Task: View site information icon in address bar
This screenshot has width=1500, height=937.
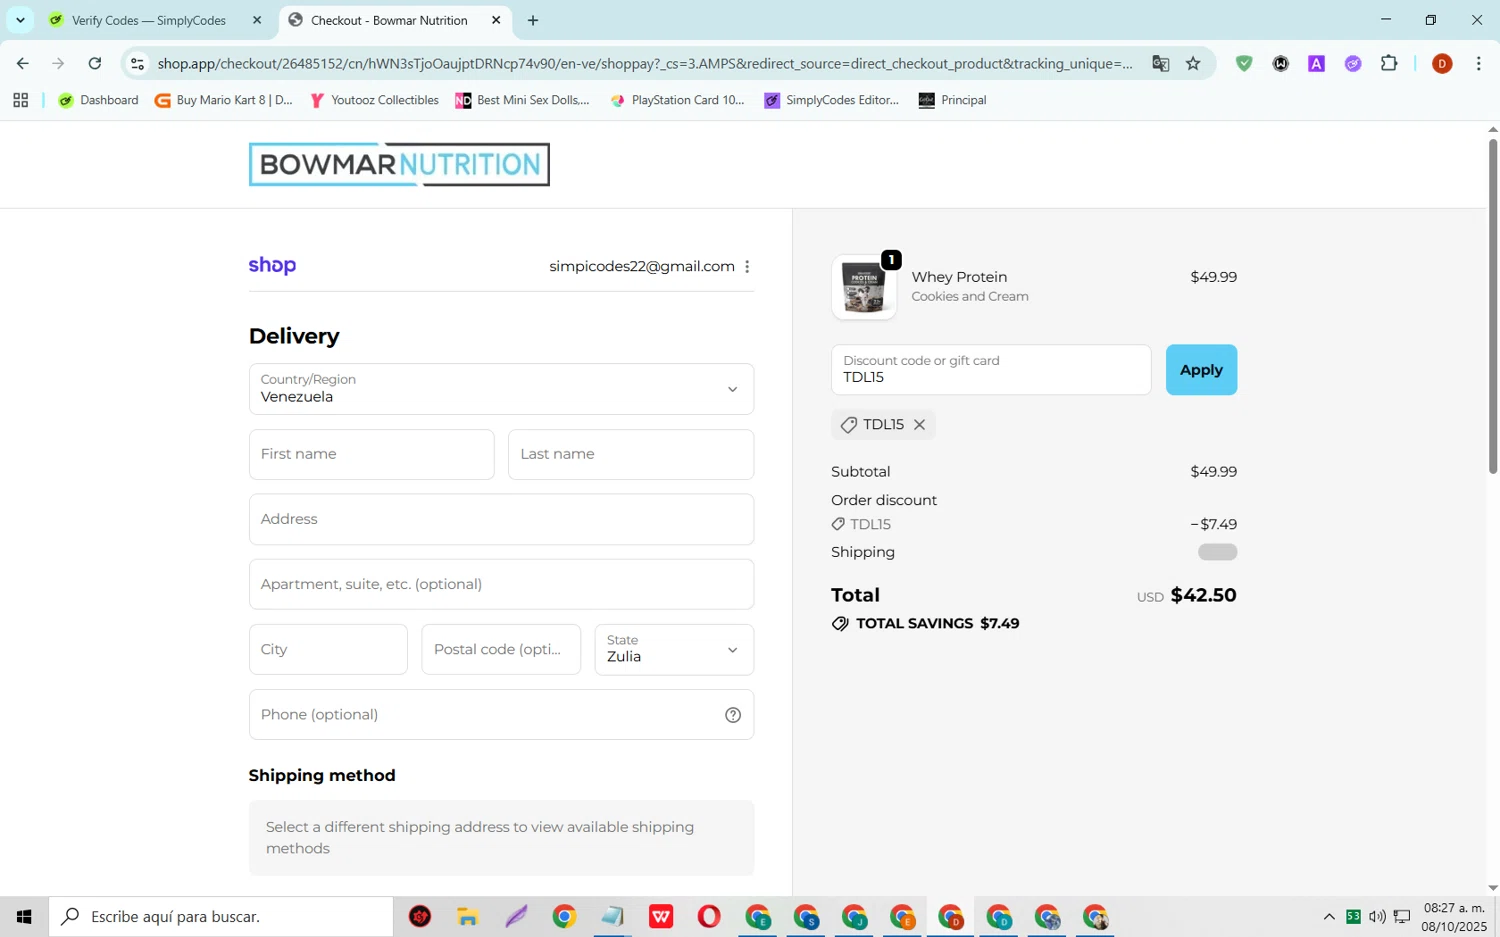Action: (138, 63)
